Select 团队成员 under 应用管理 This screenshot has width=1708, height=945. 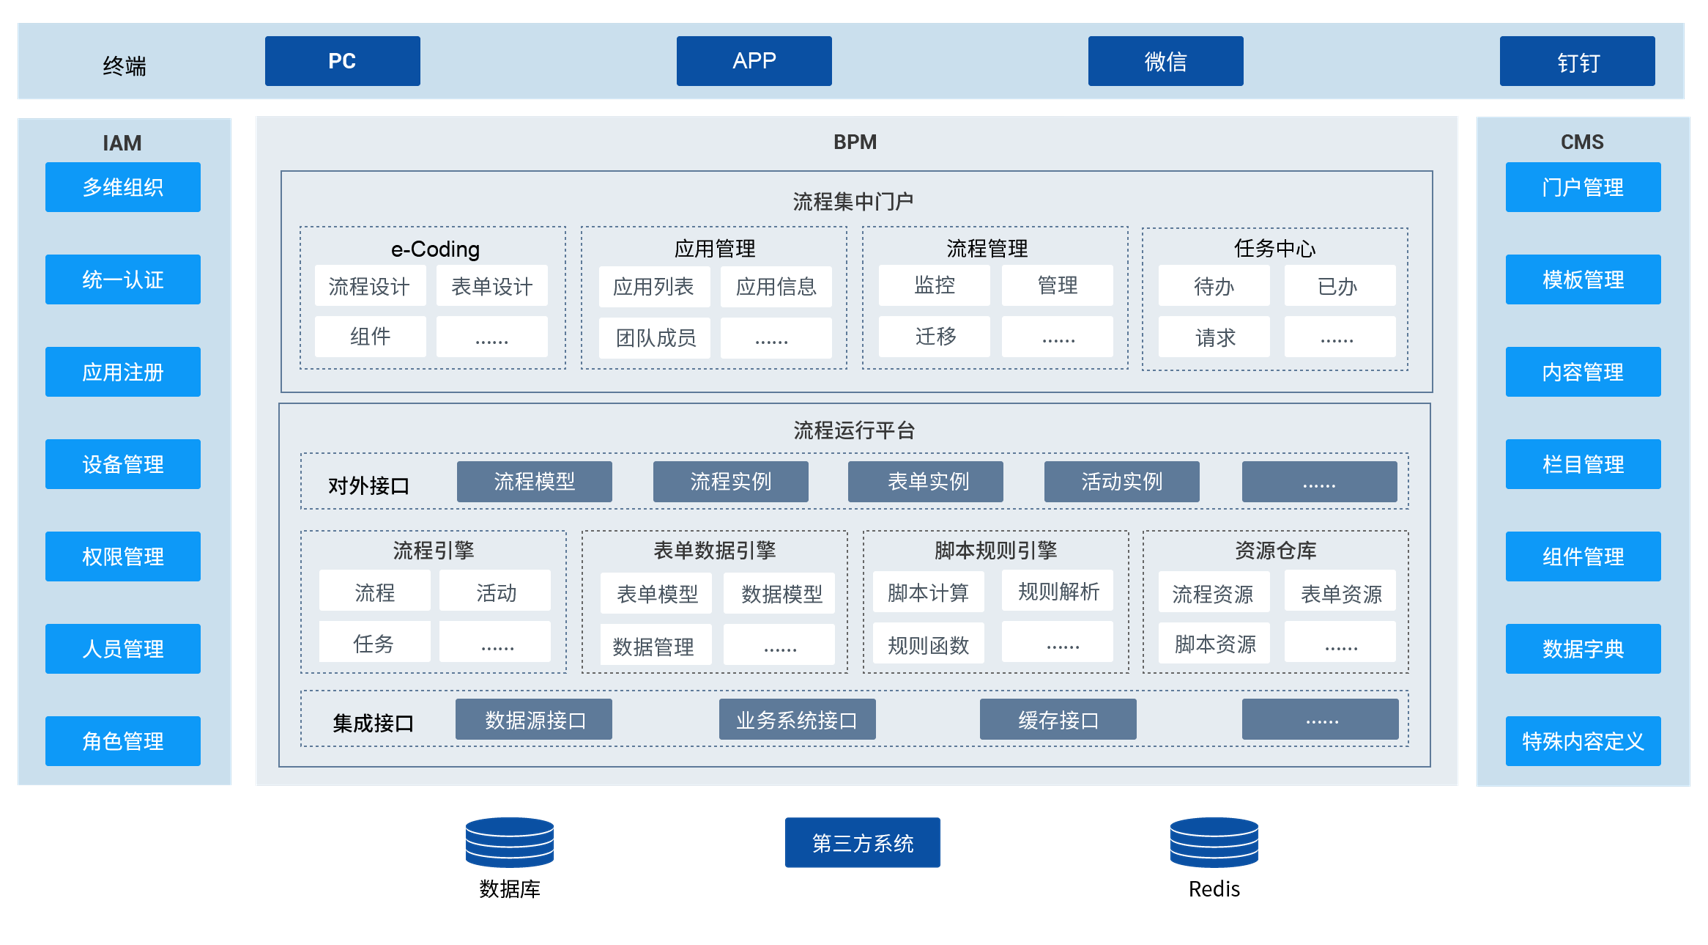655,338
